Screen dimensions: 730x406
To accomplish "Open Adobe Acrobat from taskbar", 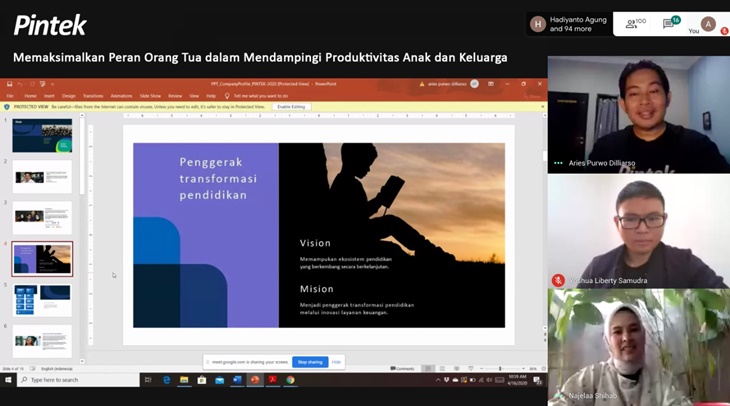I will (272, 380).
